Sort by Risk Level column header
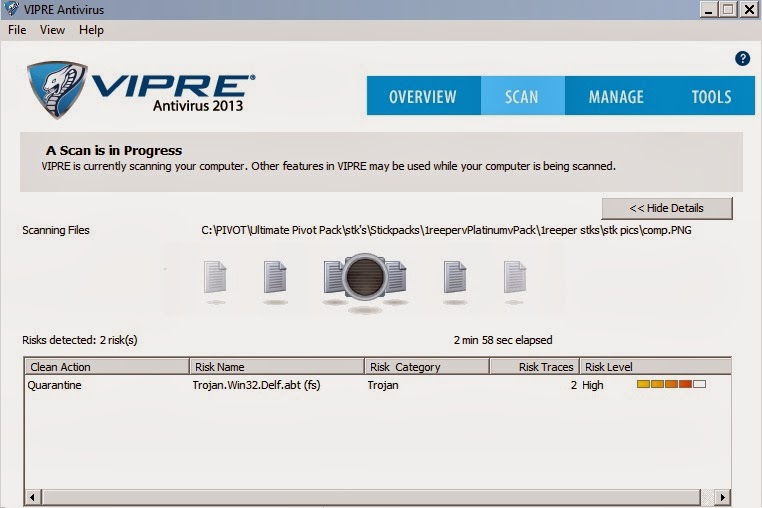Viewport: 762px width, 508px height. pos(656,367)
